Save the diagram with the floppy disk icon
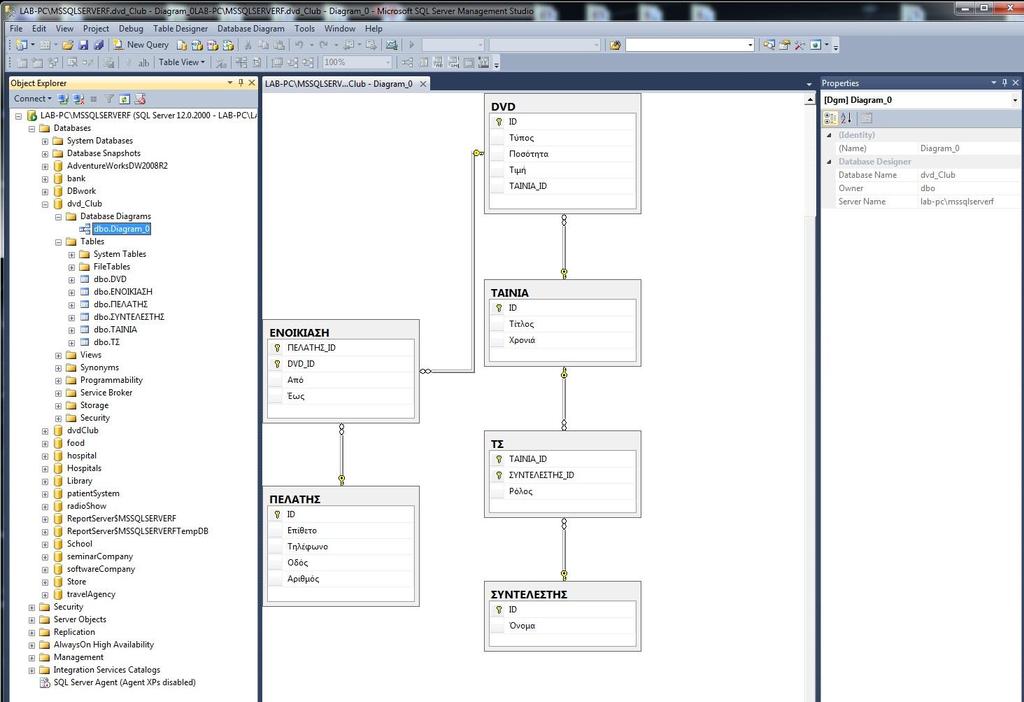The height and width of the screenshot is (702, 1024). [x=84, y=45]
